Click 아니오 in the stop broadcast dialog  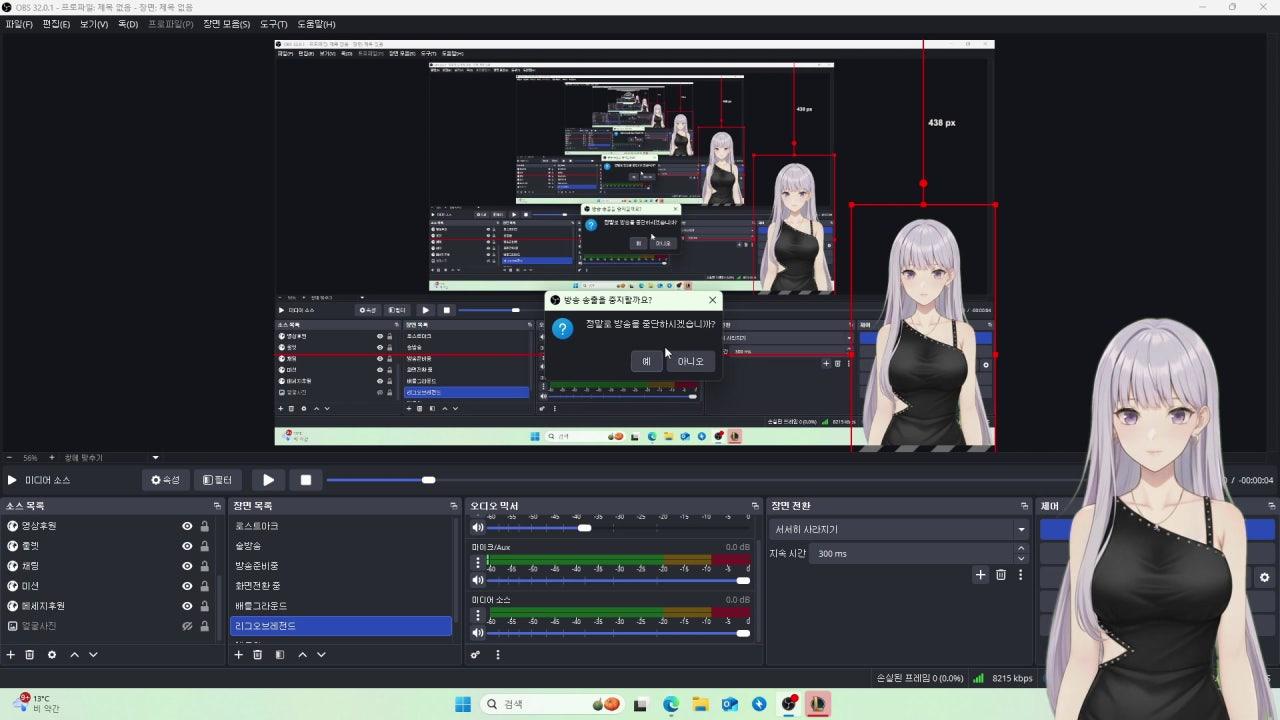click(690, 361)
